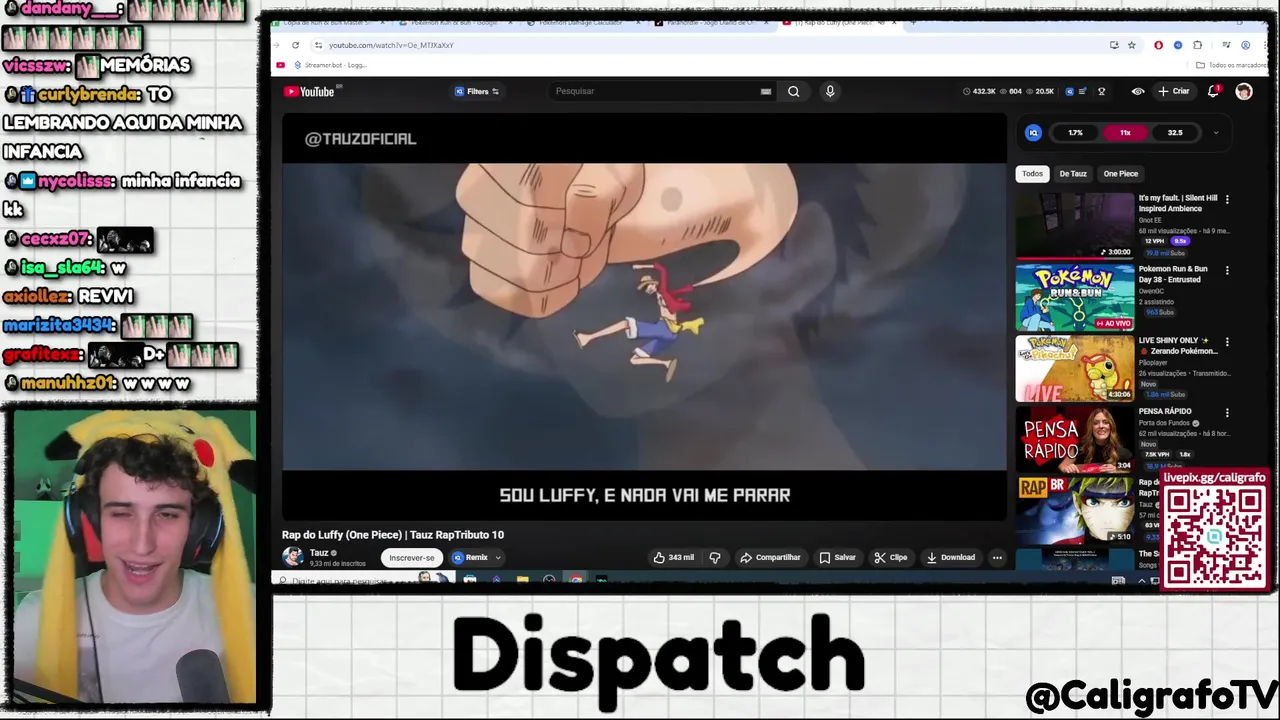Click the 32.5 stat pill

pyautogui.click(x=1175, y=133)
